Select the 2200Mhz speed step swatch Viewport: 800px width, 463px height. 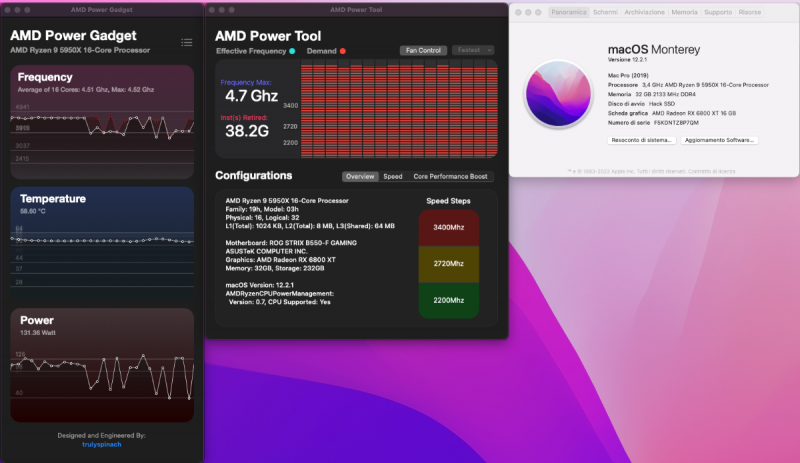point(448,301)
